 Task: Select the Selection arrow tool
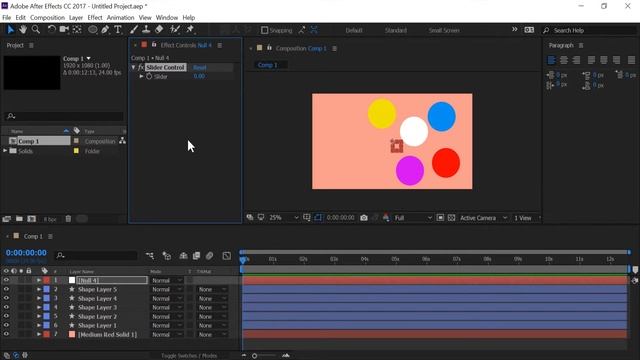coord(10,29)
